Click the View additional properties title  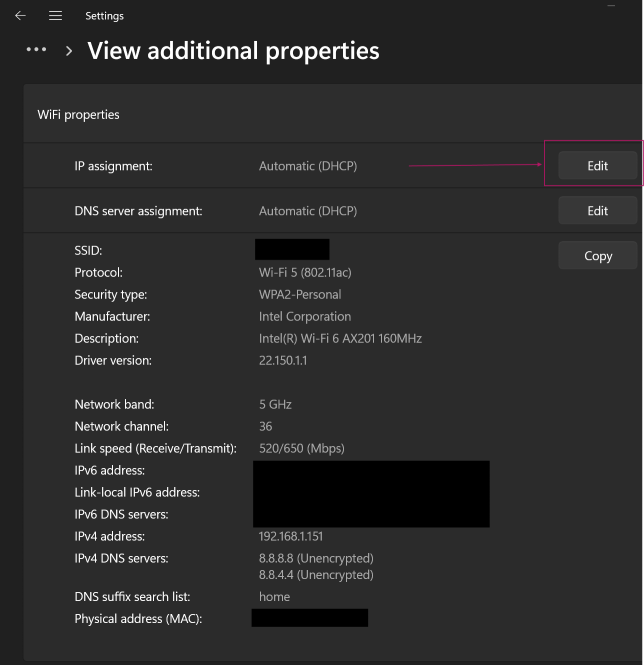pyautogui.click(x=233, y=51)
